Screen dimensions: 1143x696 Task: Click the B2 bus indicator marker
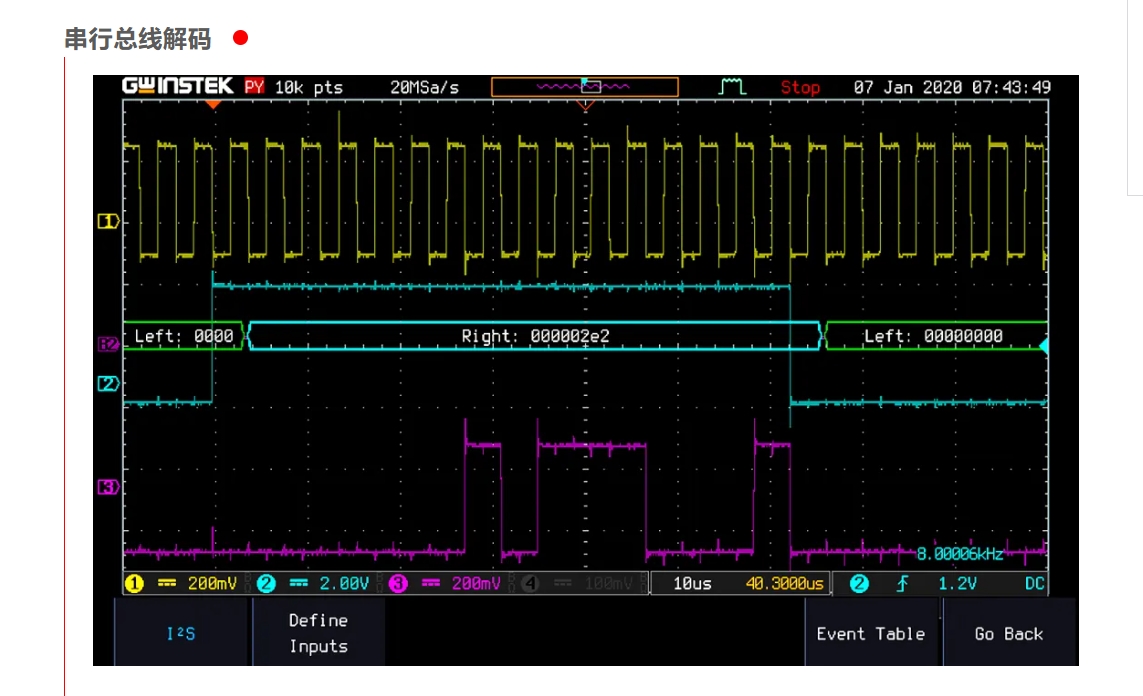coord(108,344)
